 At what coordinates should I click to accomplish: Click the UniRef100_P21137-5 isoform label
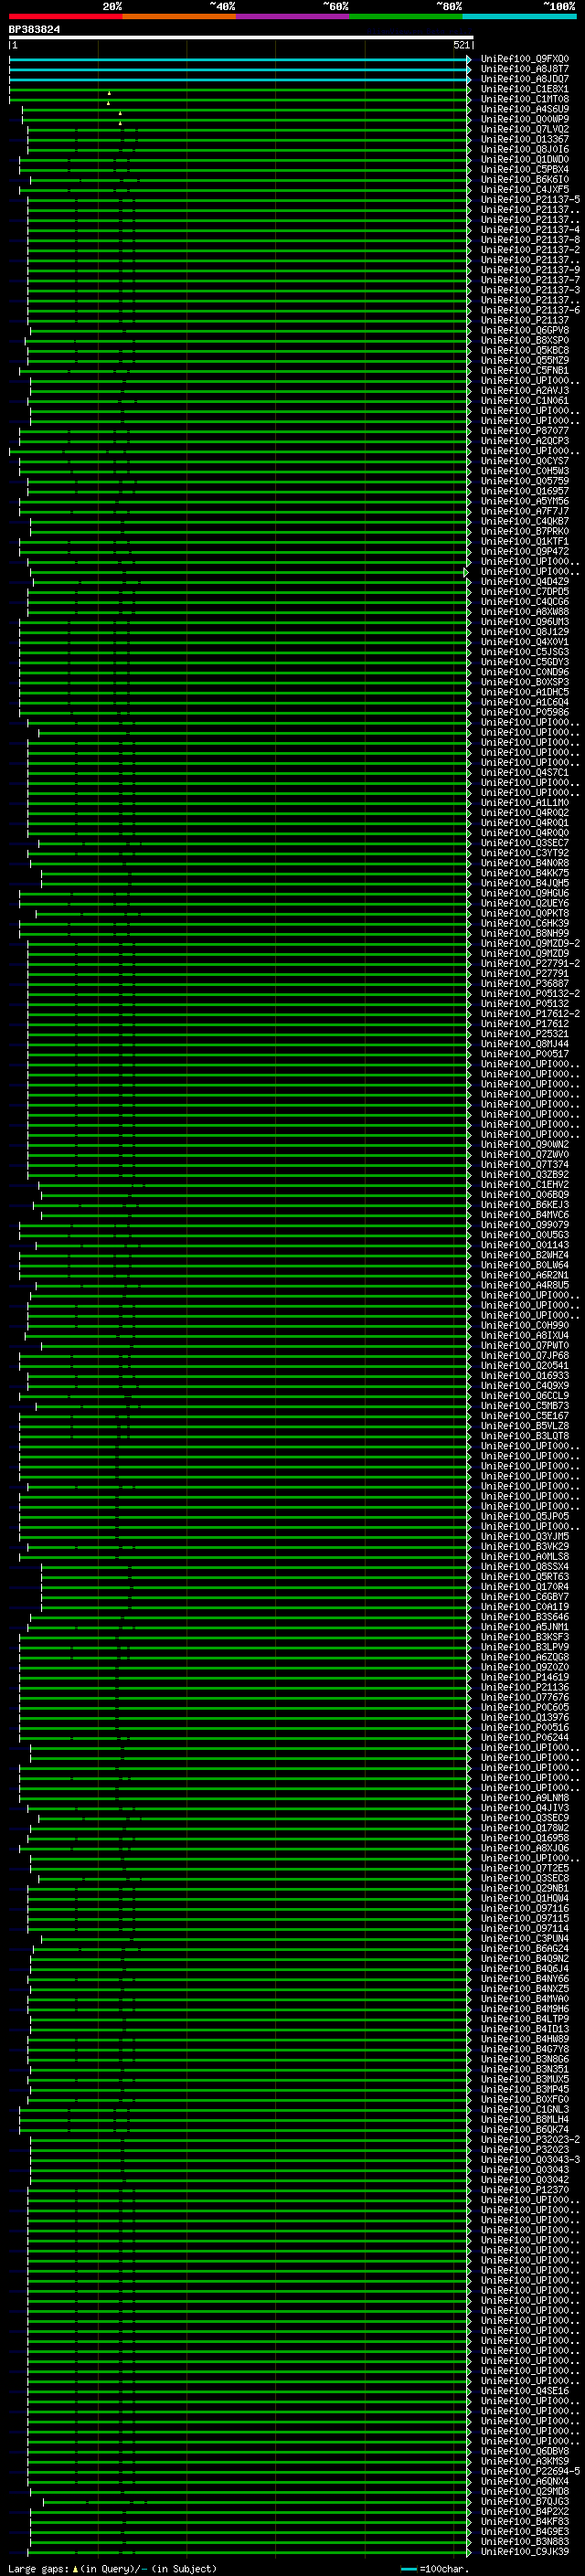pos(530,199)
